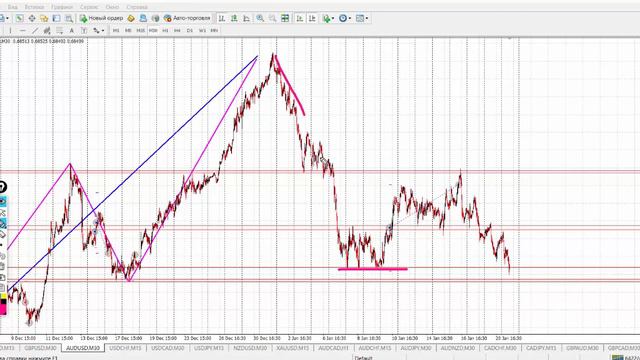Open the CADCHF,M30 chart tab
The image size is (640, 360).
click(x=500, y=348)
